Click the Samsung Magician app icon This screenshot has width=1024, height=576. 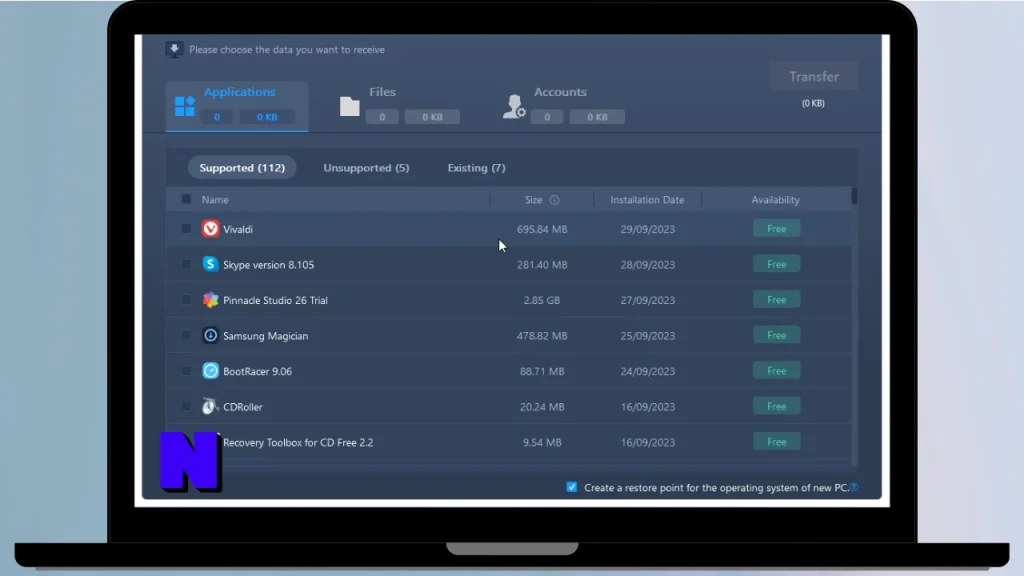pos(210,335)
